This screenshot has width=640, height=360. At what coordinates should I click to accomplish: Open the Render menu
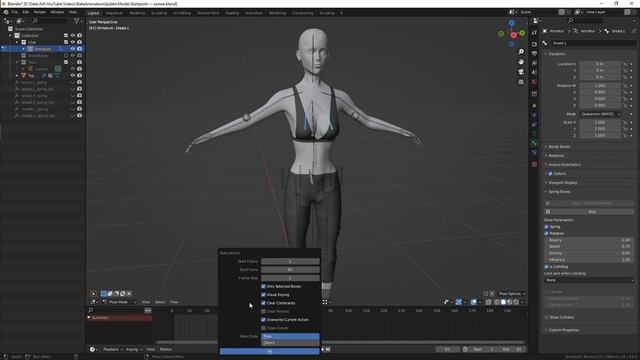(x=40, y=12)
